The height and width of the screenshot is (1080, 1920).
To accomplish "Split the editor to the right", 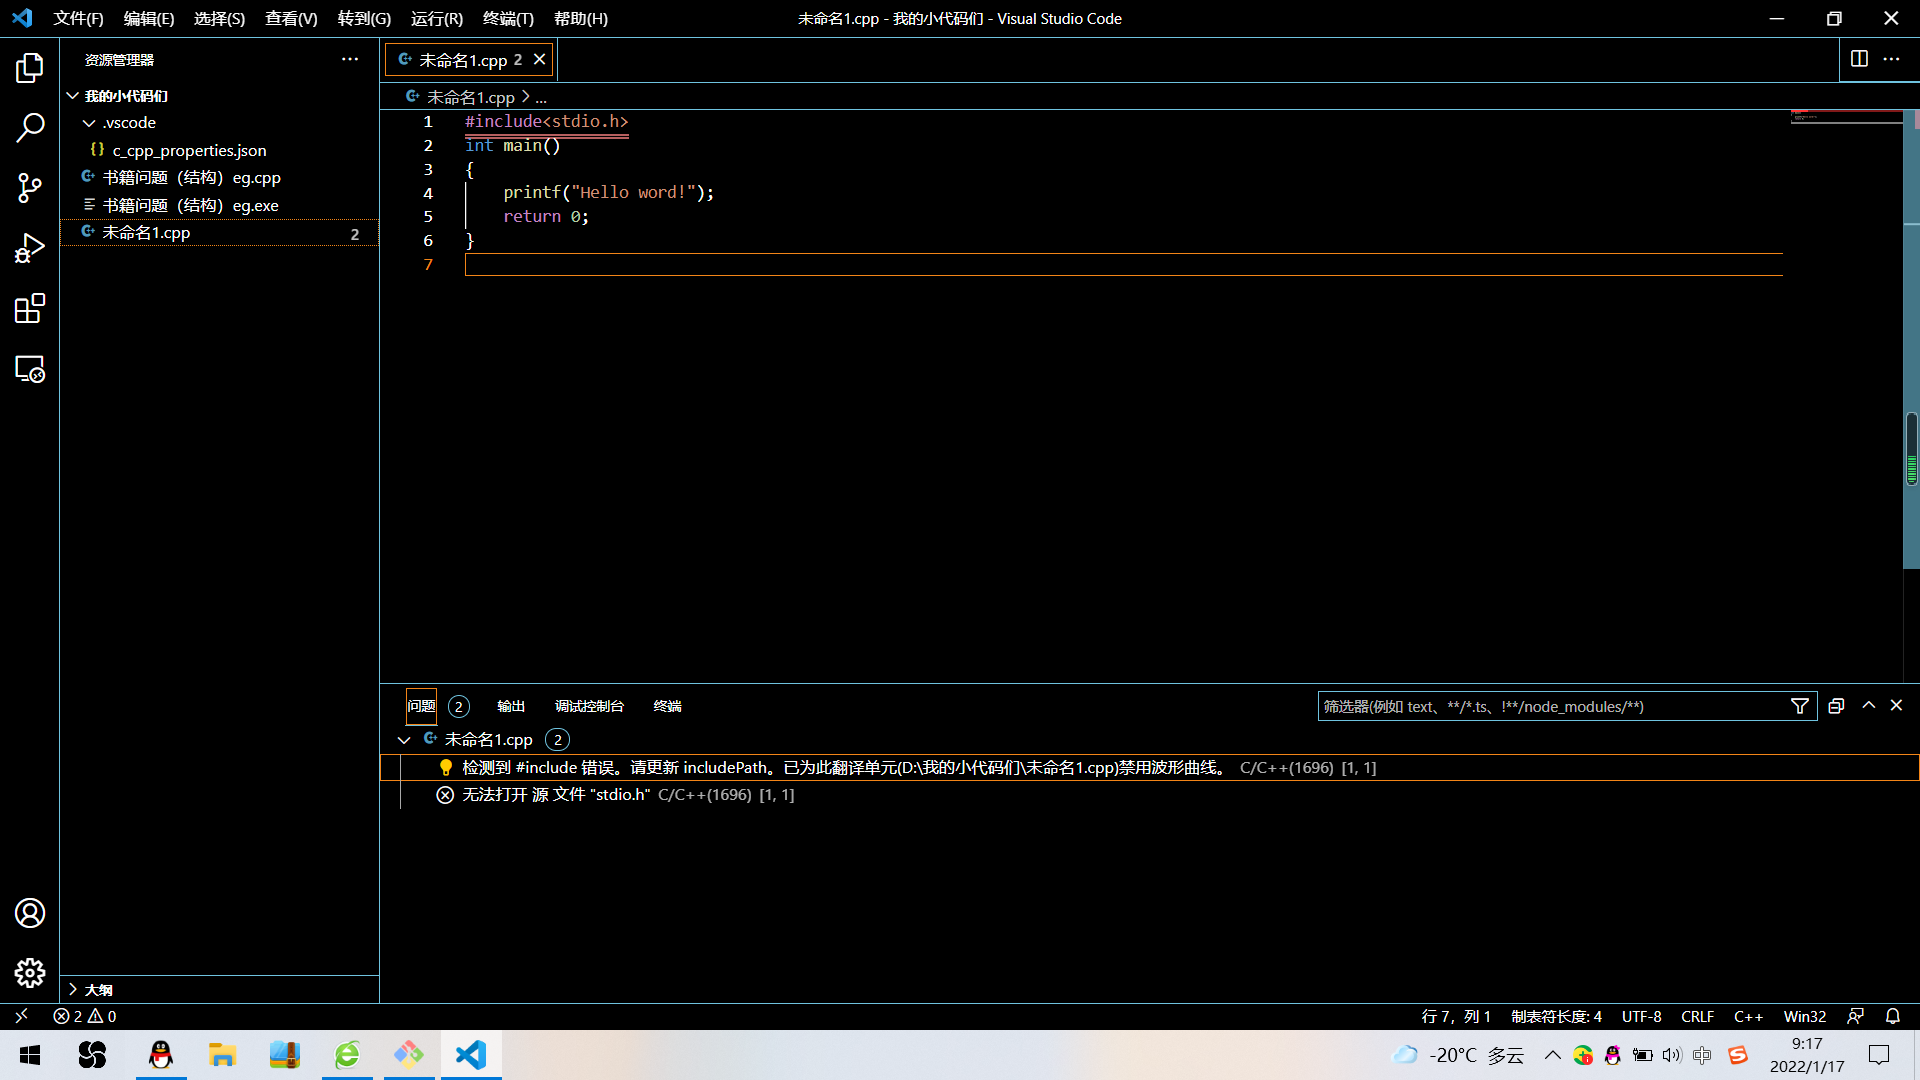I will [1859, 59].
